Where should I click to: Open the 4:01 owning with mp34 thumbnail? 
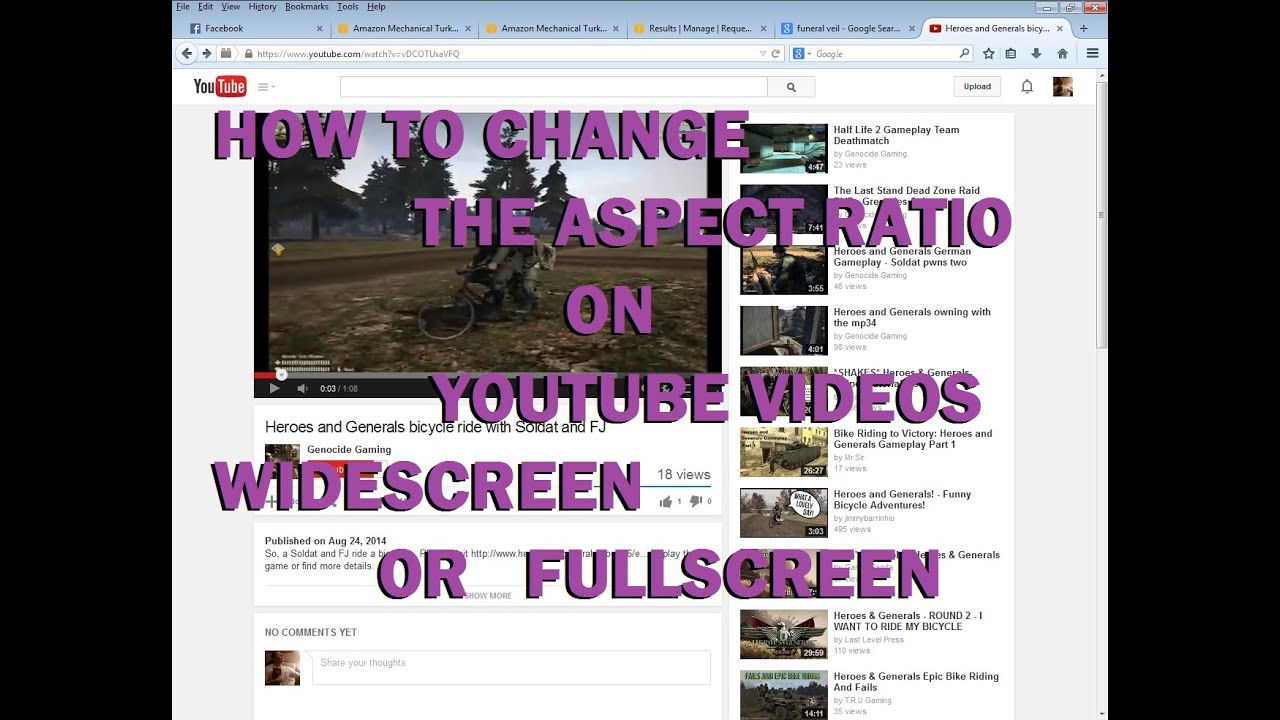(784, 331)
